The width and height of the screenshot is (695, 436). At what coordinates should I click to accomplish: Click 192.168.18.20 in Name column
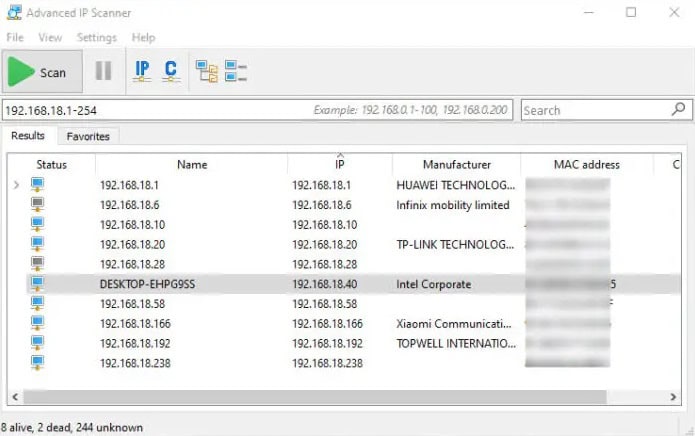click(132, 245)
